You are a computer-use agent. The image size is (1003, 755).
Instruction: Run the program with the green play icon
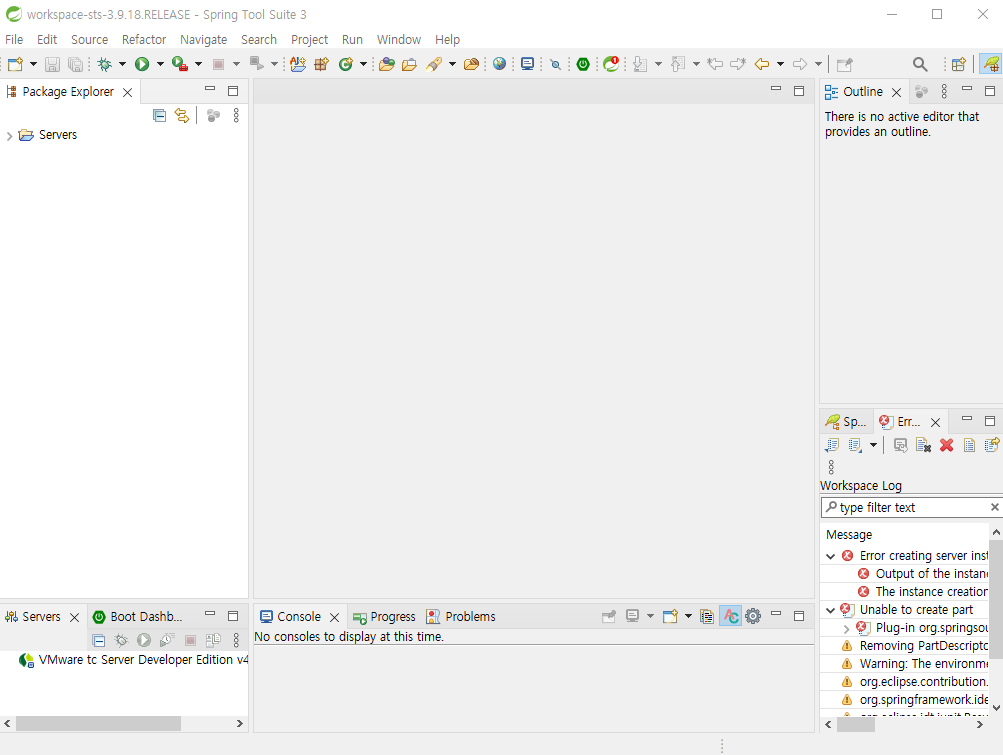tap(142, 64)
